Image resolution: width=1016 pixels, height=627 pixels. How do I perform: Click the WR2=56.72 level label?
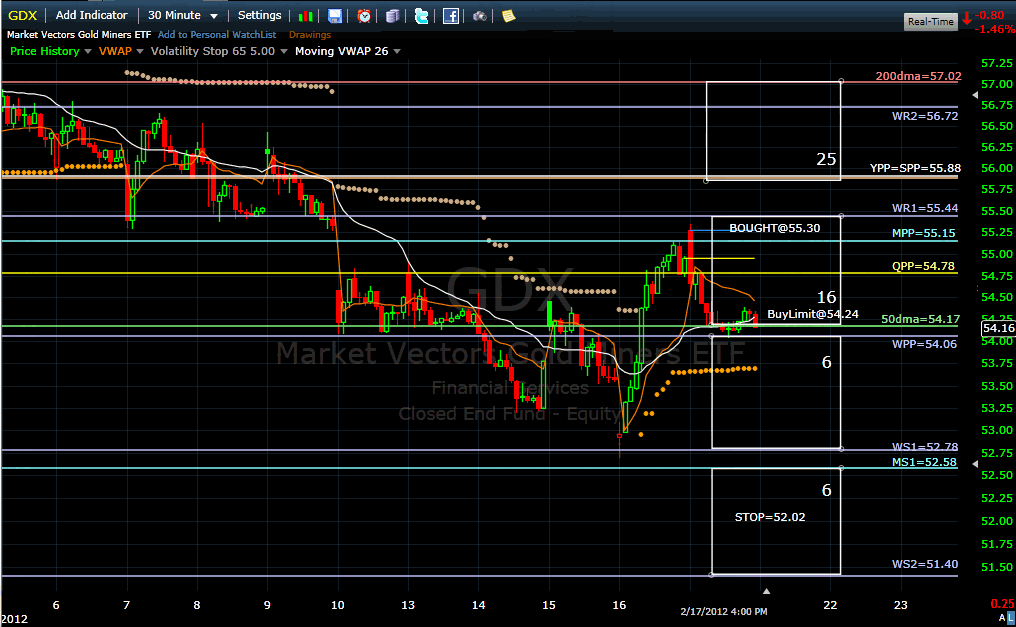tap(925, 116)
